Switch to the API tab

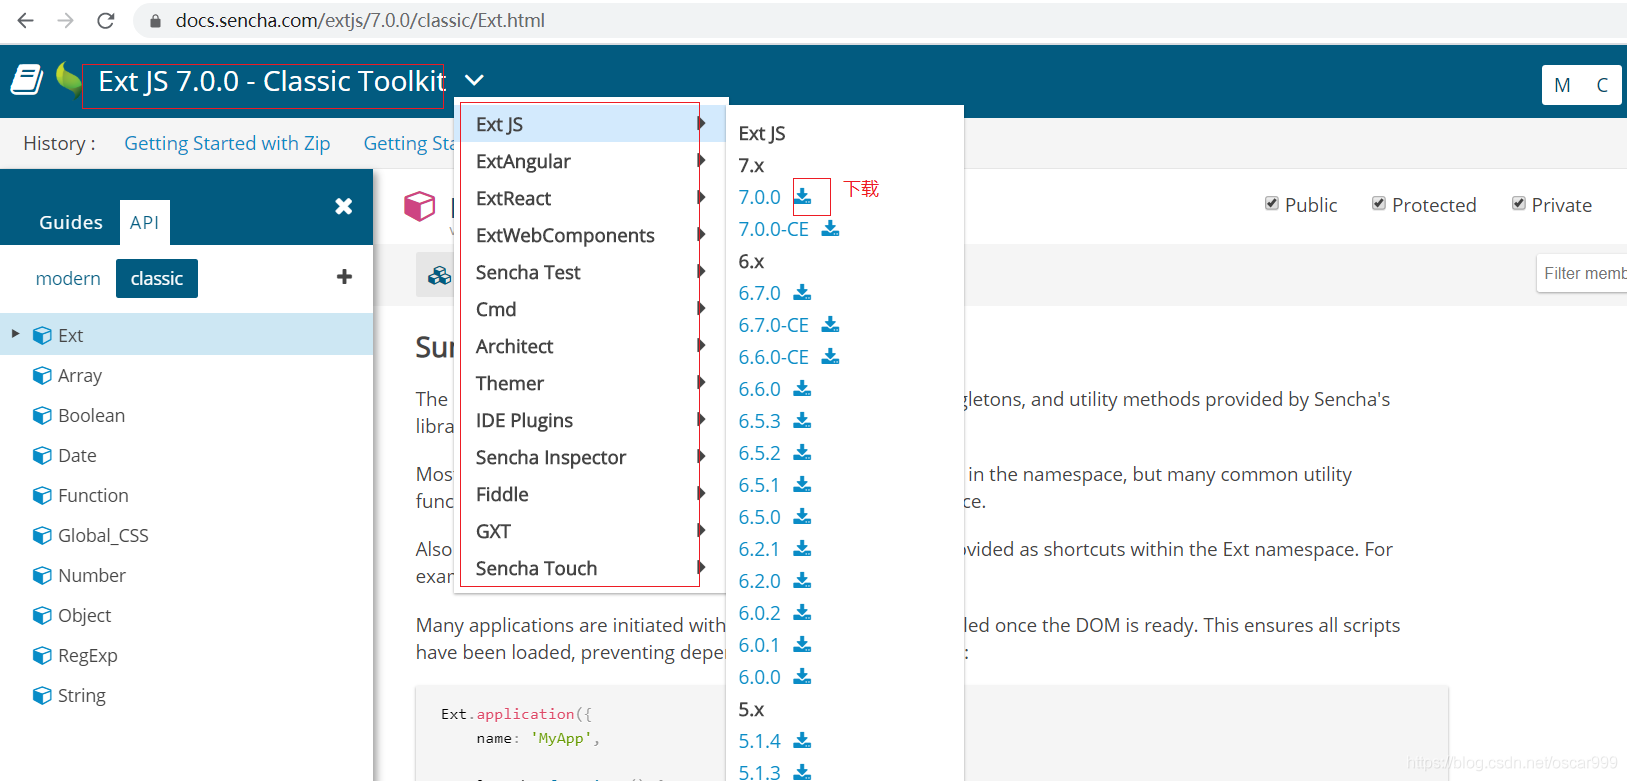point(144,222)
